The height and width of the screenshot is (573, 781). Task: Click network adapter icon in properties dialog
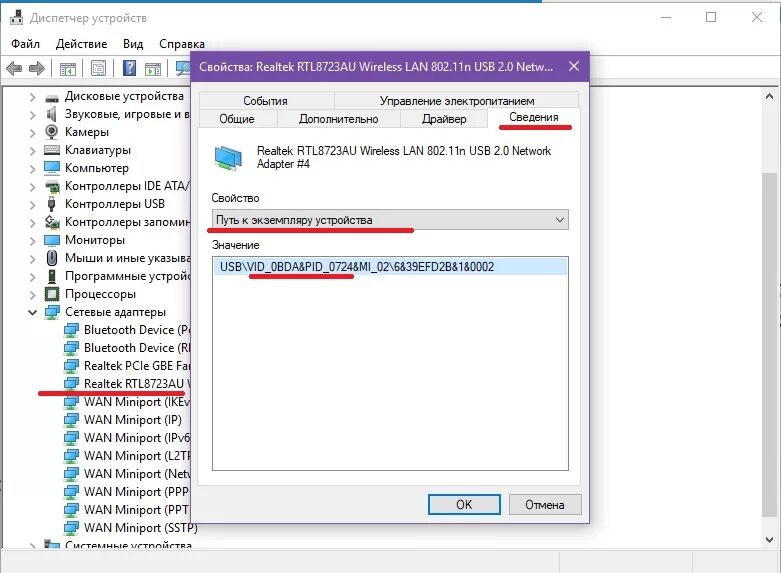pos(228,158)
